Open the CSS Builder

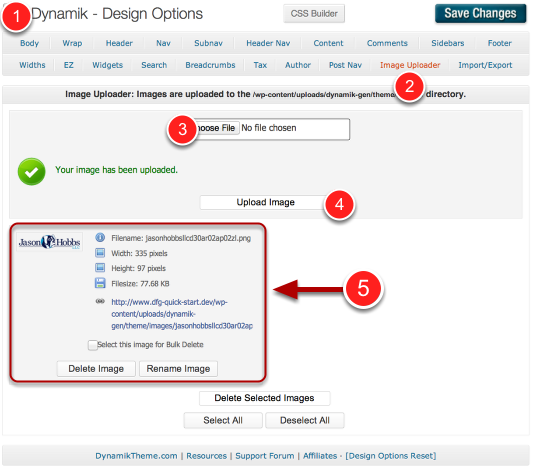coord(314,14)
